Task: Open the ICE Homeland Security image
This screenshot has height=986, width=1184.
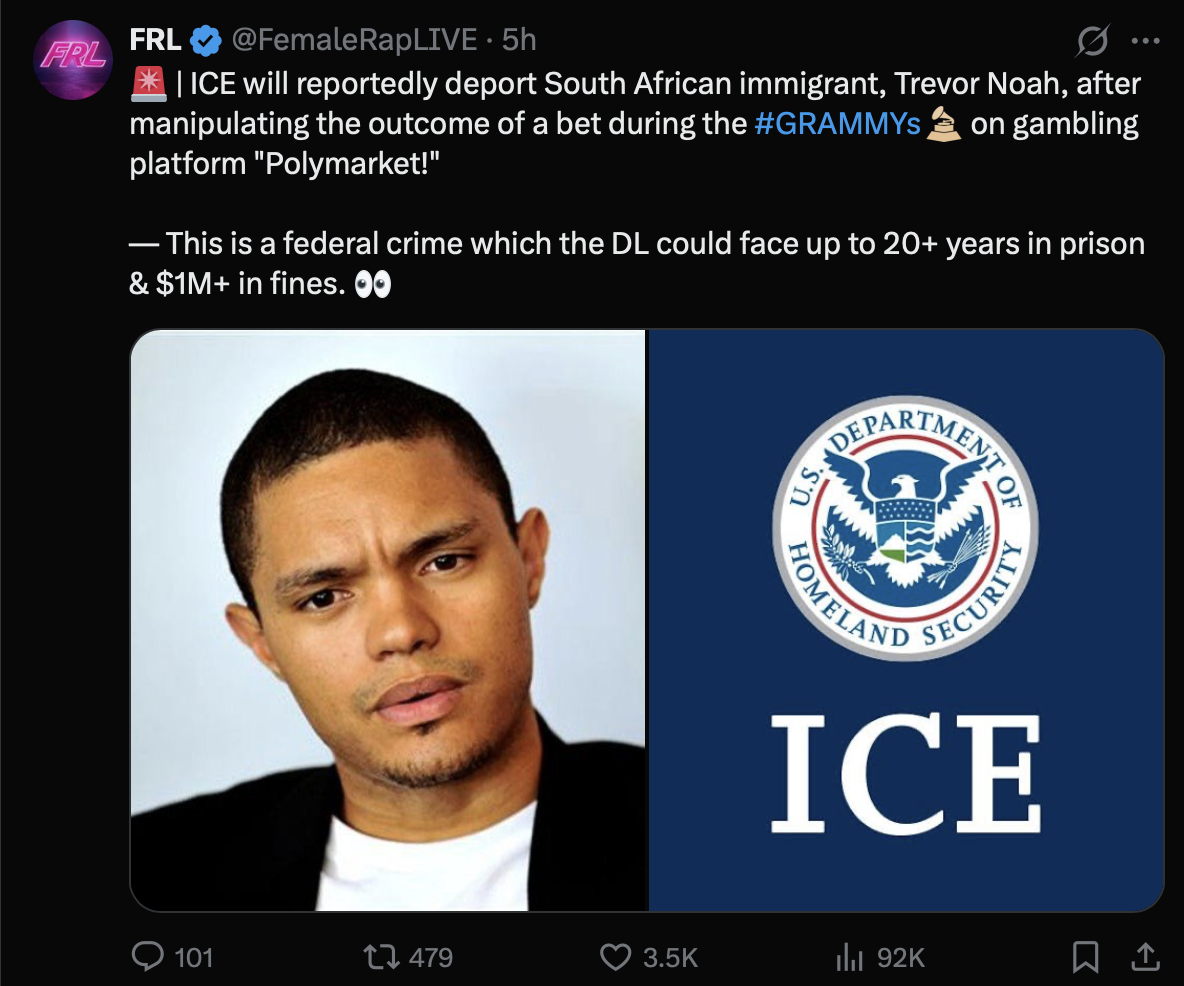Action: [x=906, y=620]
